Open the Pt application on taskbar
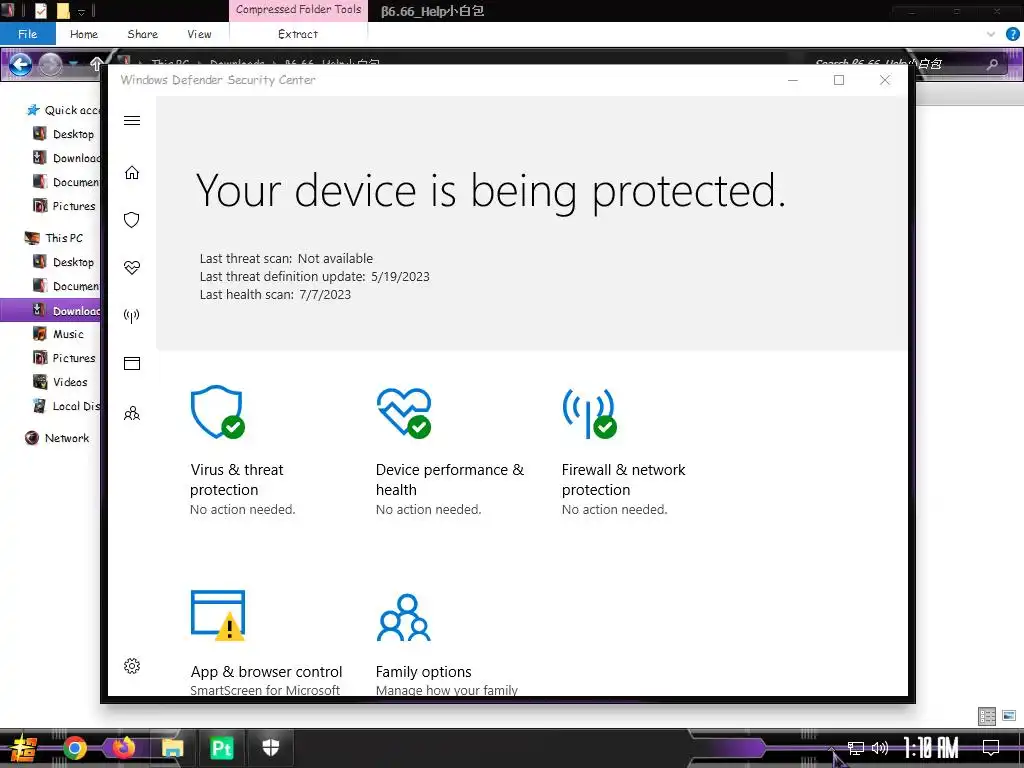Viewport: 1024px width, 768px height. [x=221, y=748]
